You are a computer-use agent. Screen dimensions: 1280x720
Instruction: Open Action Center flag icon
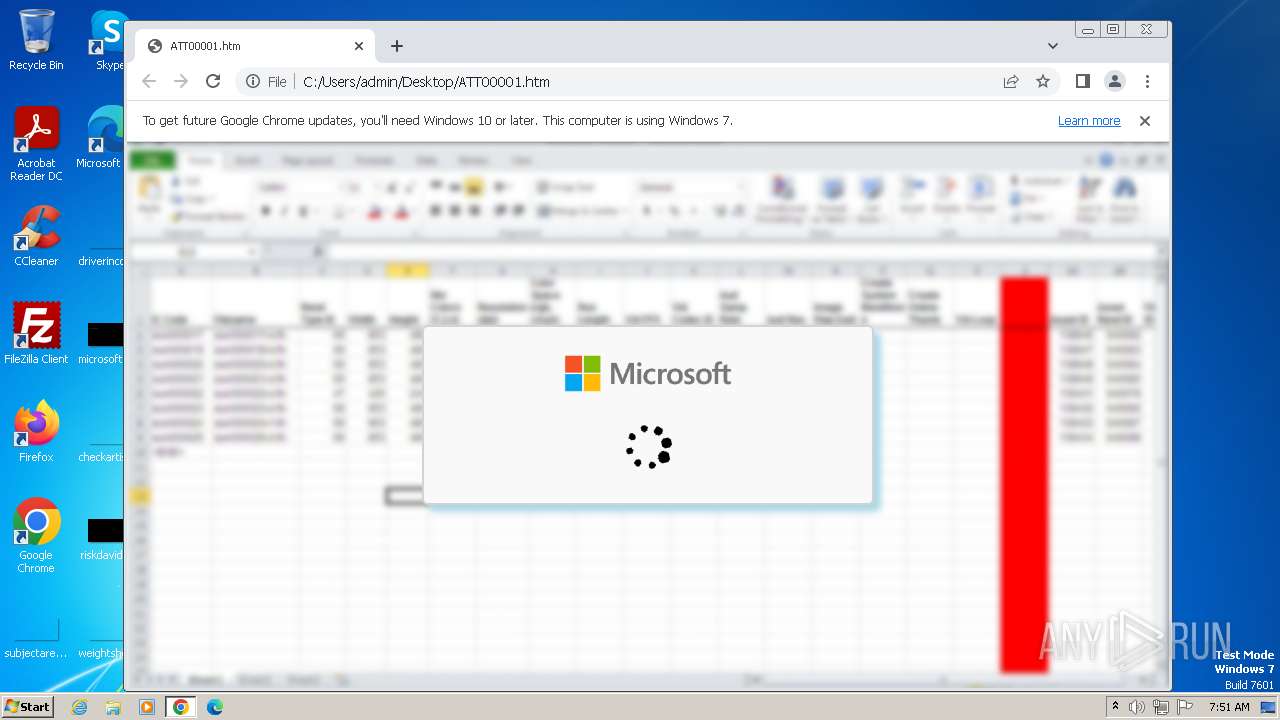click(x=1185, y=707)
